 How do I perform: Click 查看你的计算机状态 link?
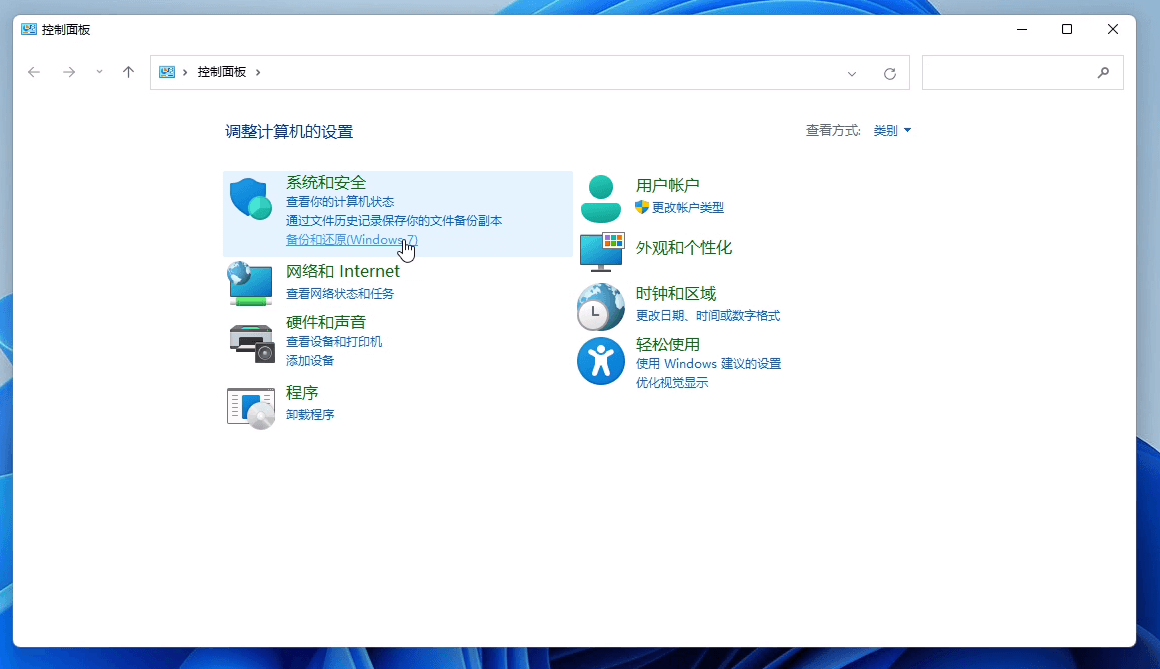pos(340,201)
